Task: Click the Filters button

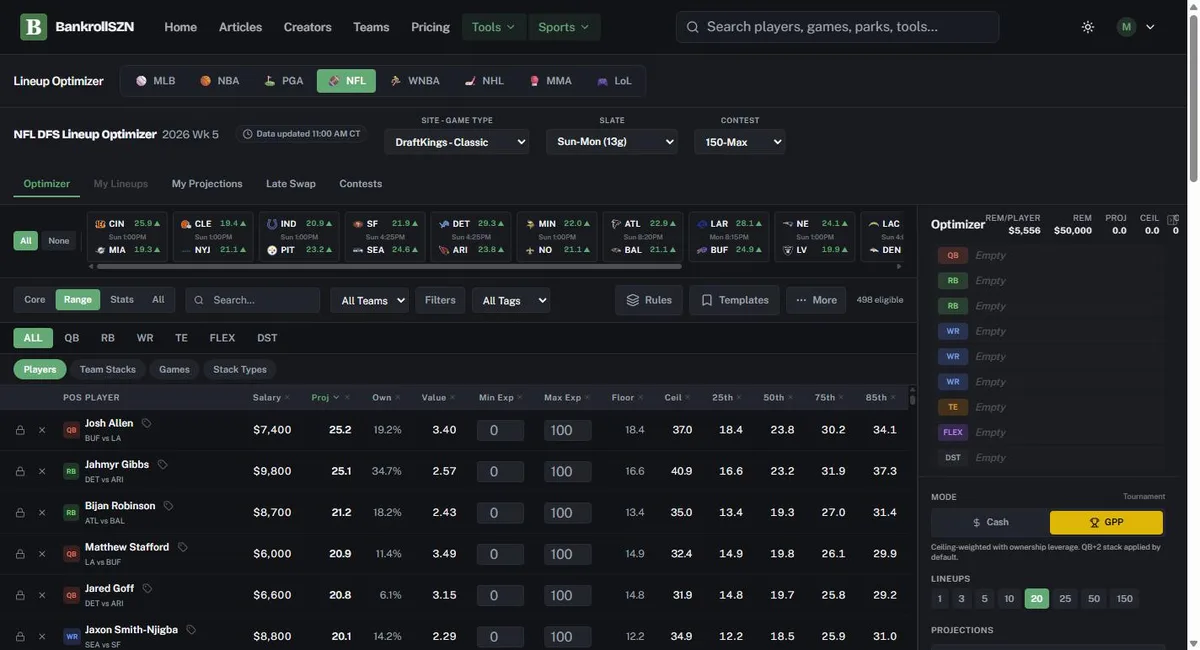Action: point(440,300)
